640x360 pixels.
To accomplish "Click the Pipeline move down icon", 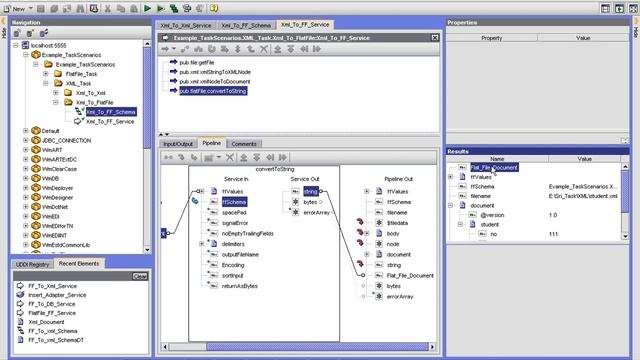I will (257, 158).
